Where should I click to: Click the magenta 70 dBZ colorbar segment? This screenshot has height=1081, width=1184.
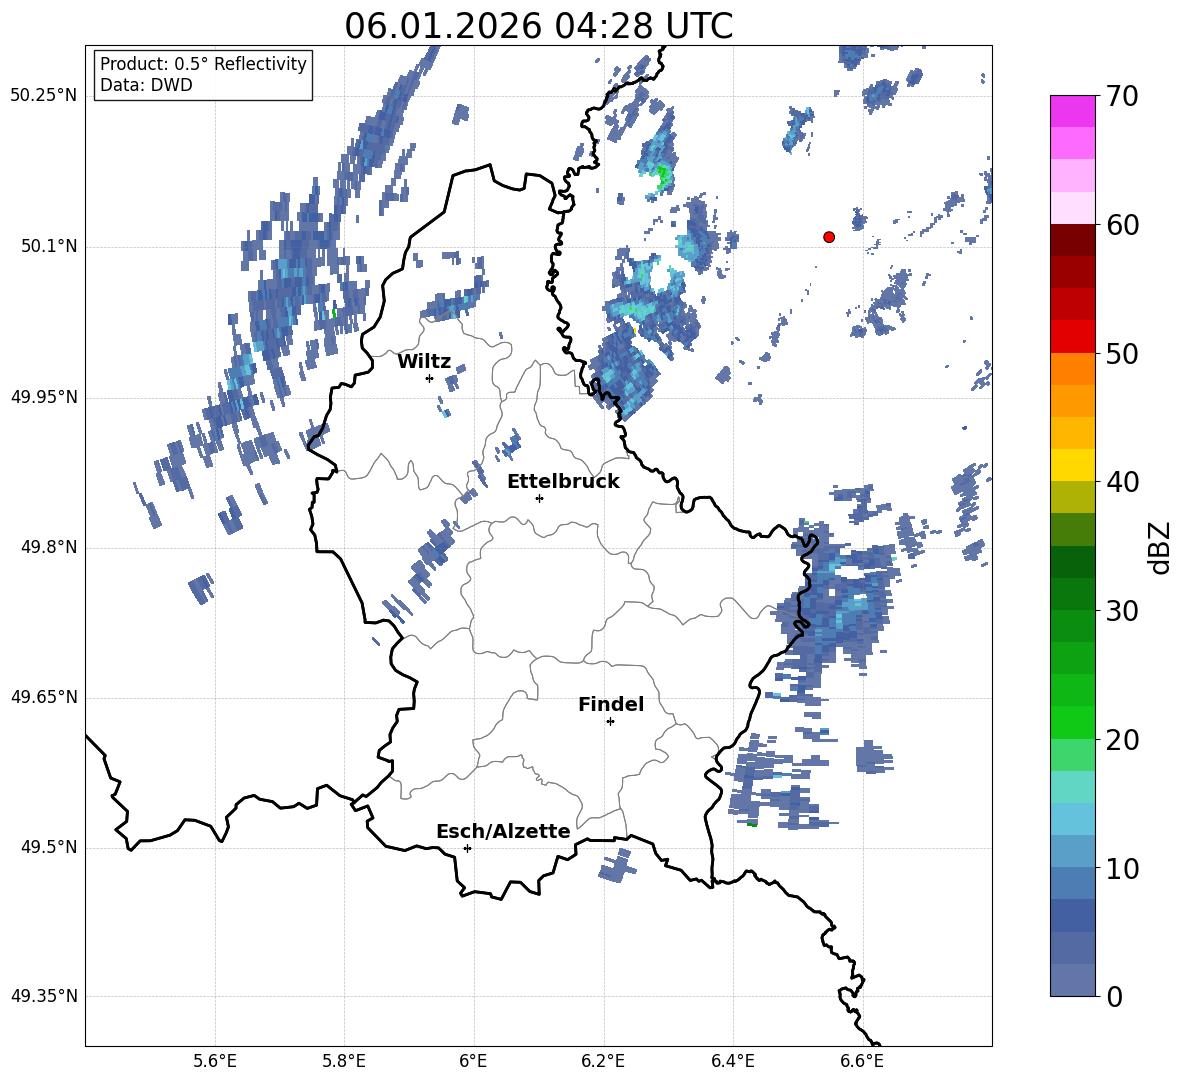coord(1072,111)
